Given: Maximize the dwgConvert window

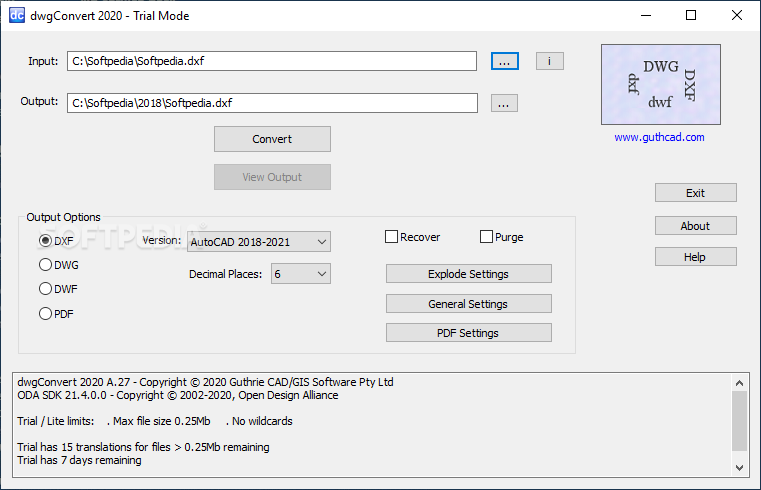Looking at the screenshot, I should pos(691,16).
